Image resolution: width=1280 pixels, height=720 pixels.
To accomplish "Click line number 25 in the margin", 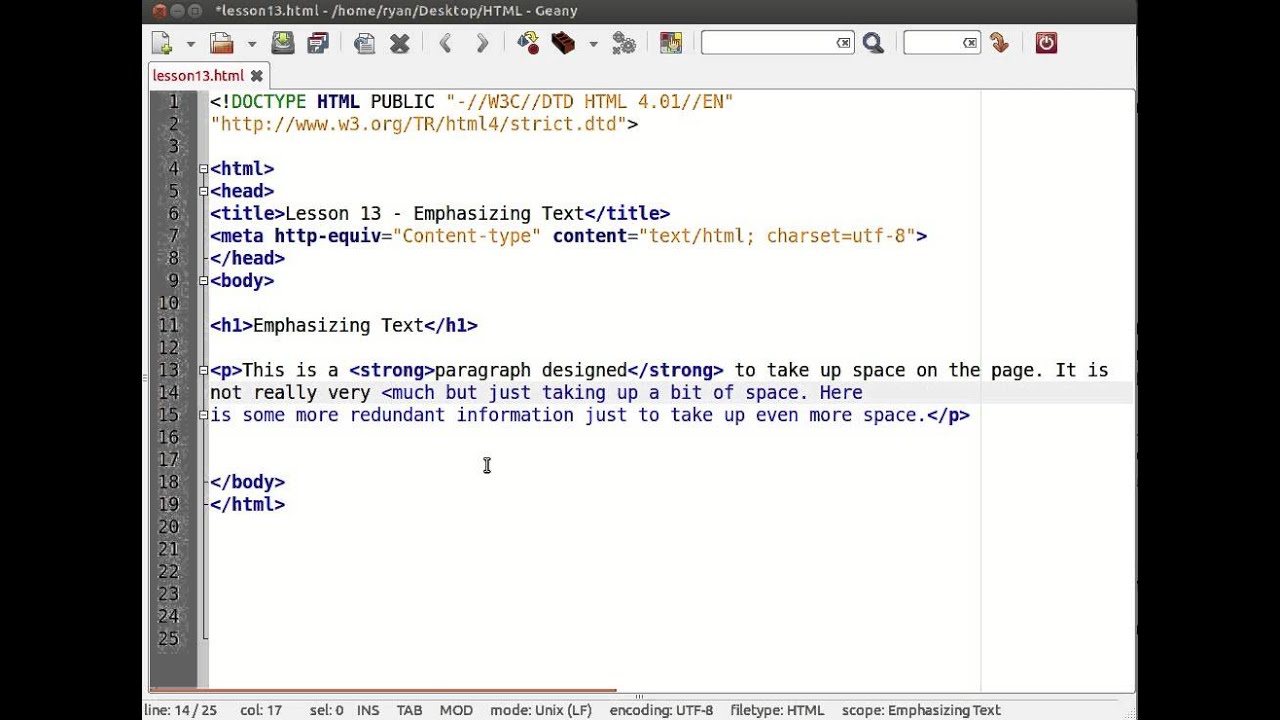I will [x=168, y=638].
